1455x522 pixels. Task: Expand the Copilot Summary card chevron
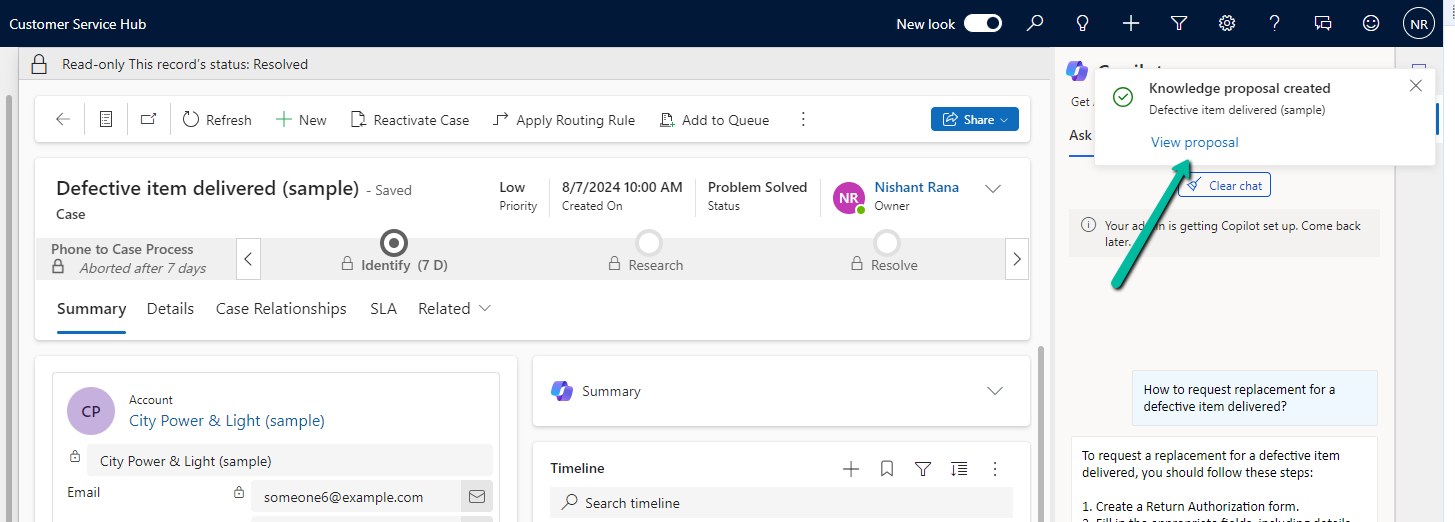(994, 391)
